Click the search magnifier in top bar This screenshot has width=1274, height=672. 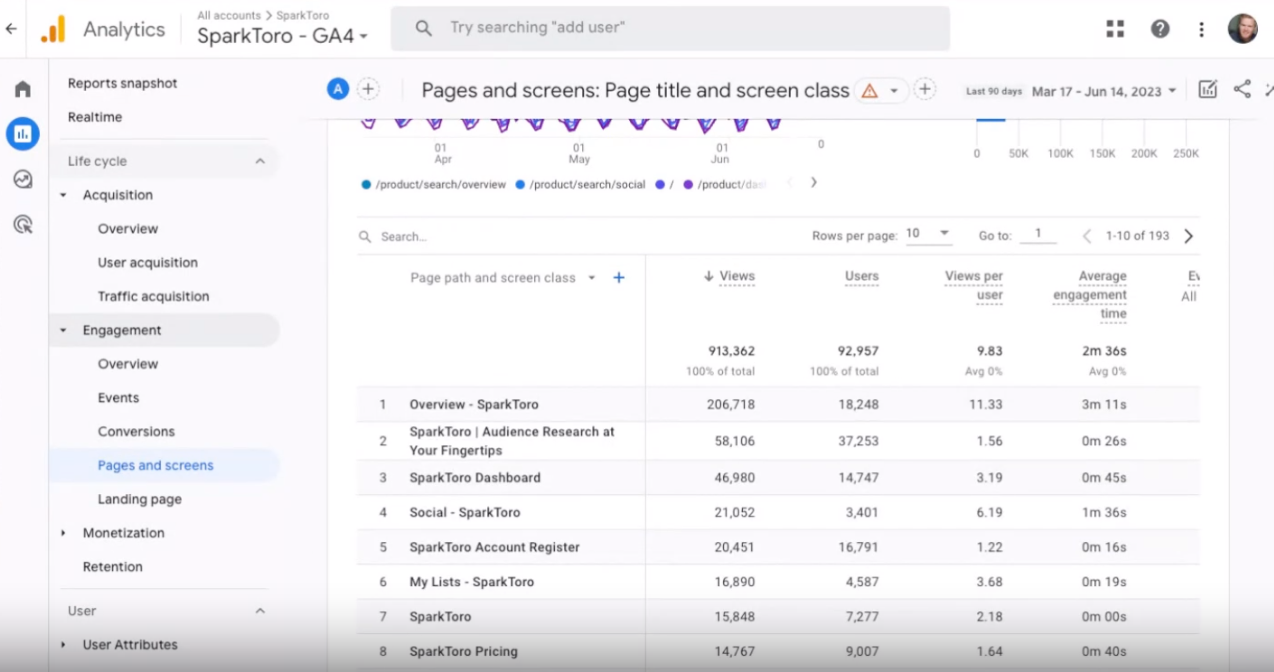pyautogui.click(x=423, y=29)
